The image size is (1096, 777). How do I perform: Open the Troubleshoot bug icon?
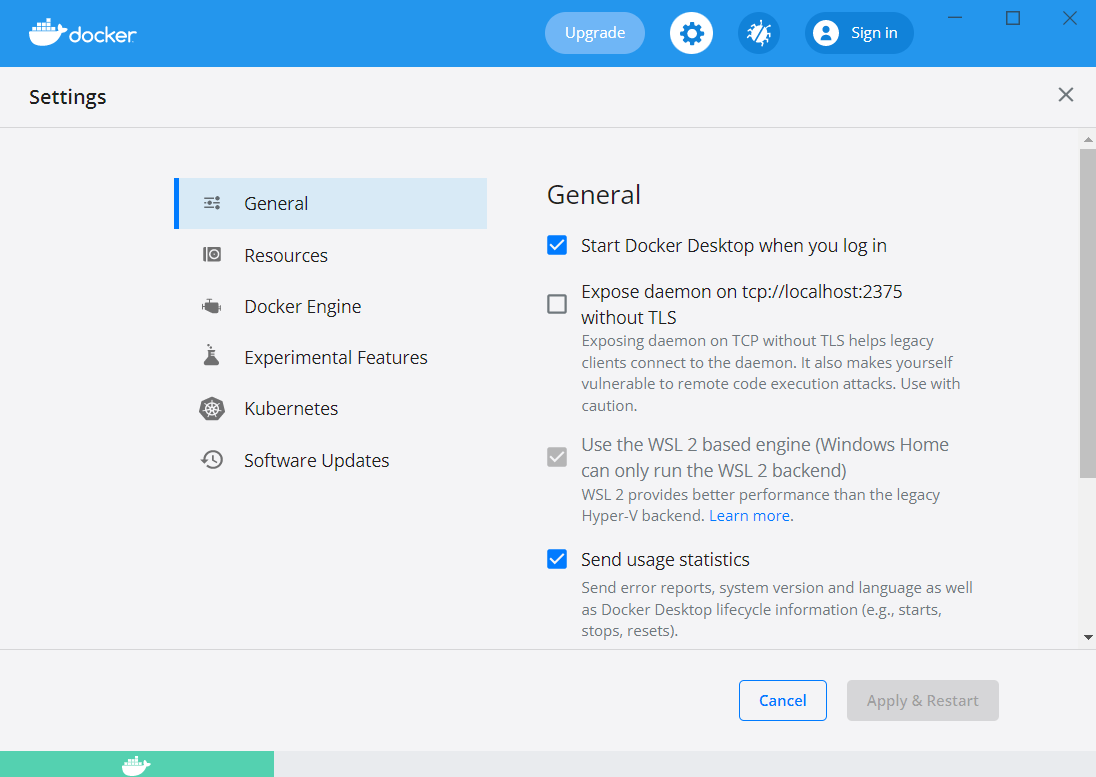(x=759, y=33)
